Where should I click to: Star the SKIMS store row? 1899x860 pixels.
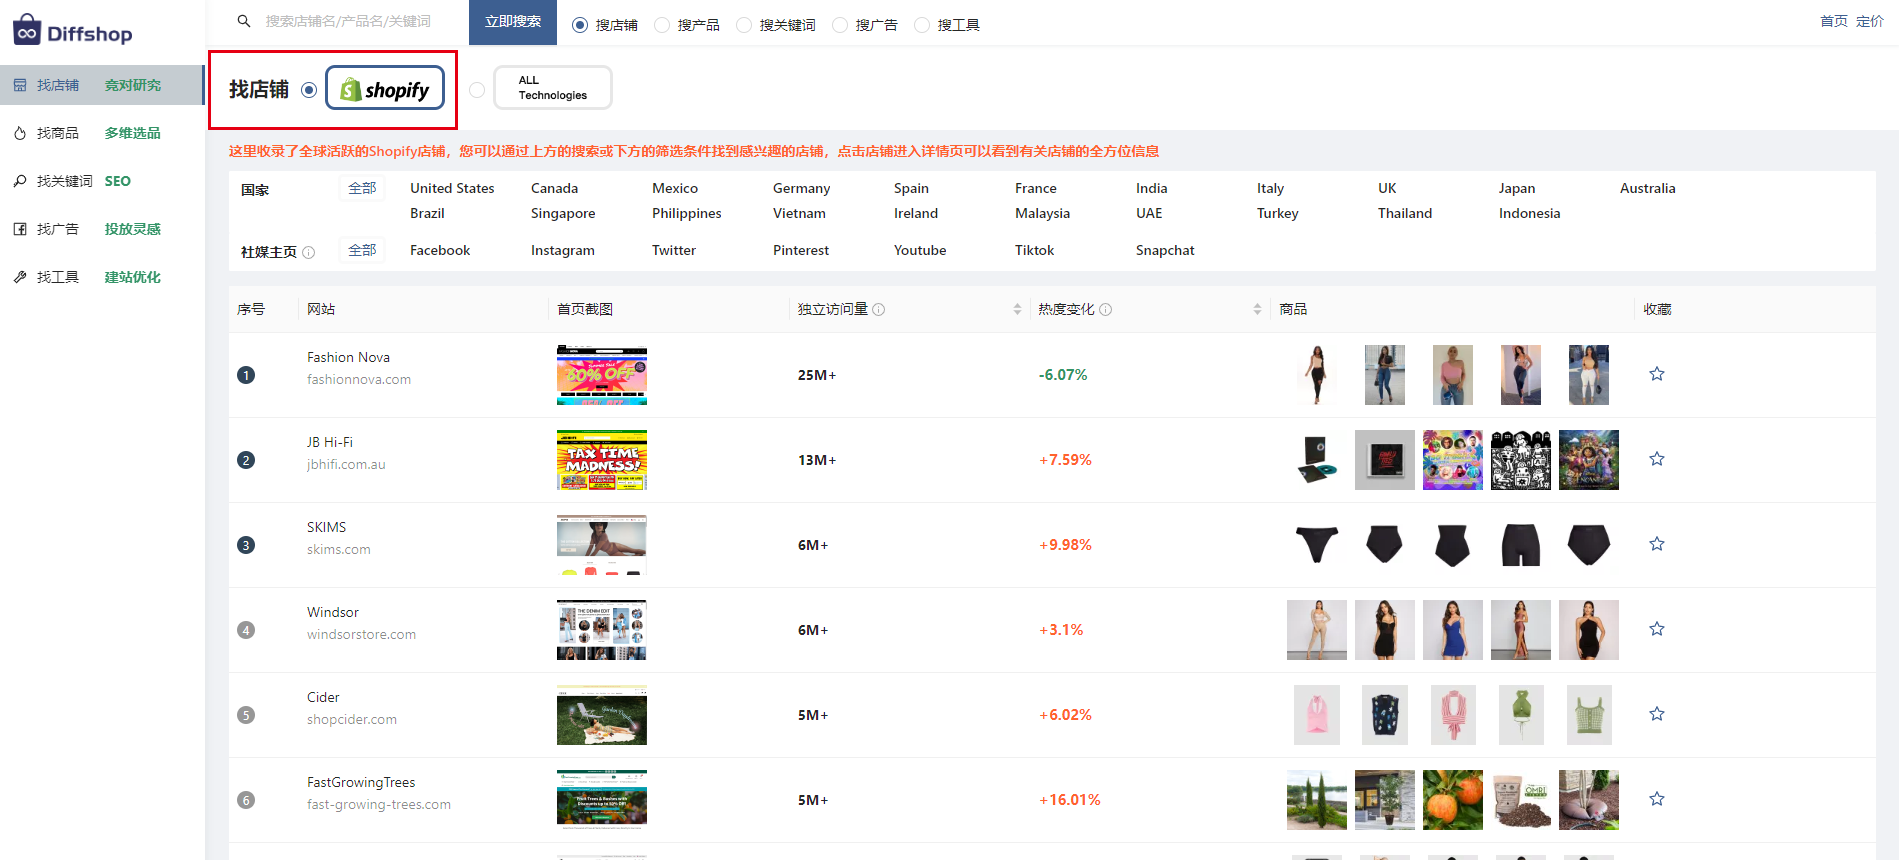click(x=1656, y=544)
